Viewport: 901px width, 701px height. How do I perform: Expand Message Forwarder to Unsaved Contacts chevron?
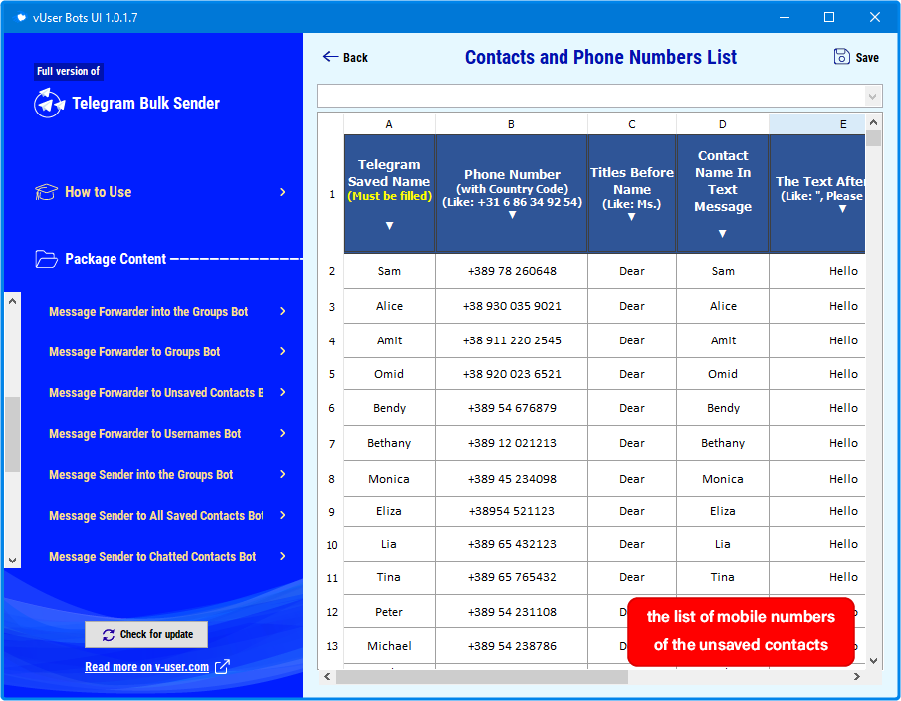tap(283, 392)
